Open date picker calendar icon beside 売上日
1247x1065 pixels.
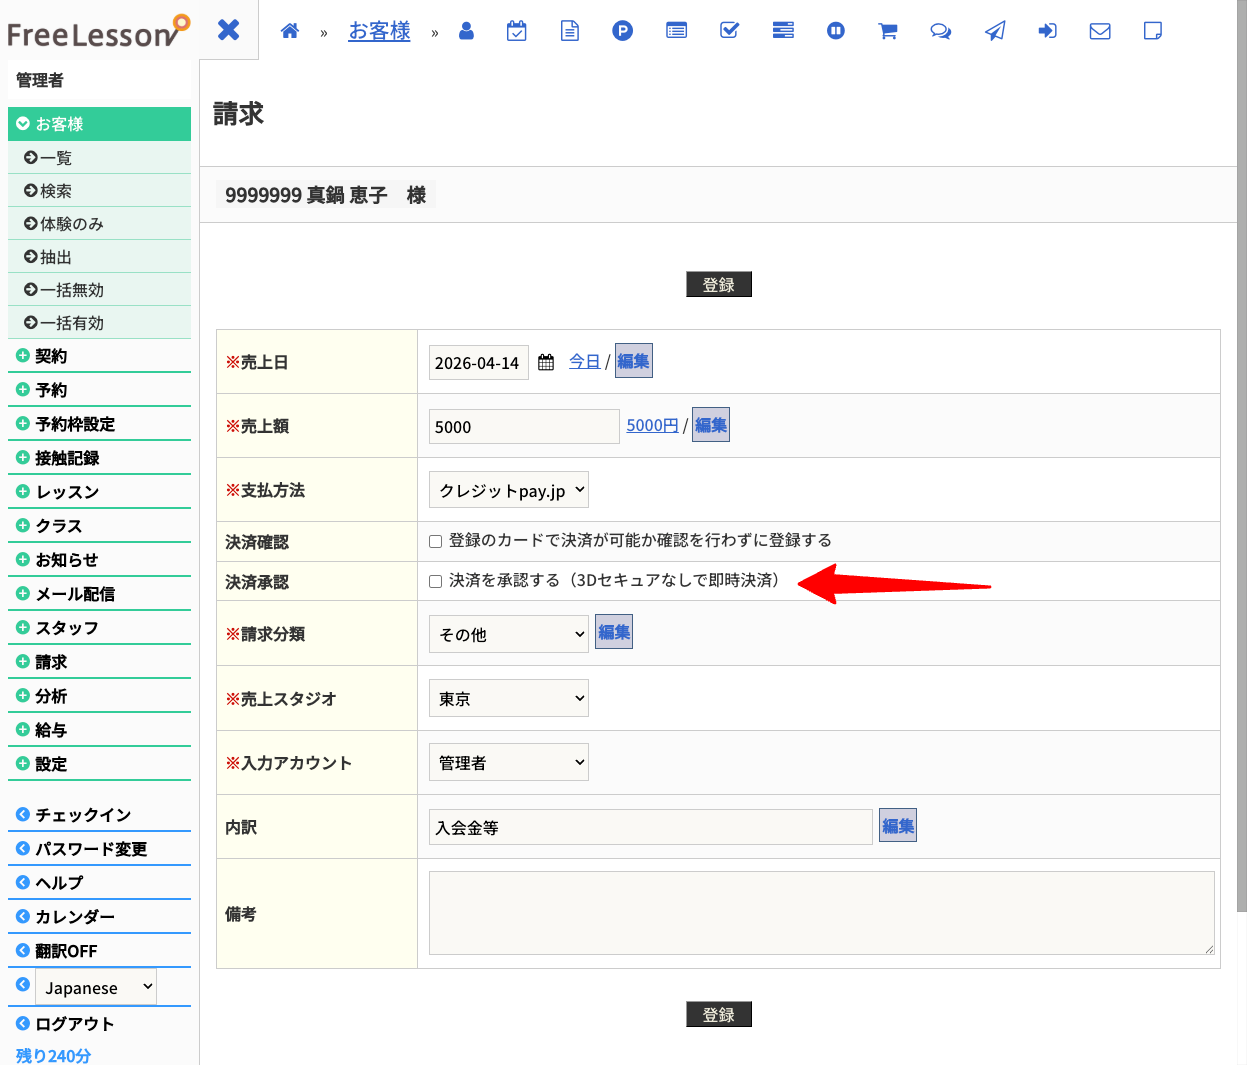point(546,363)
